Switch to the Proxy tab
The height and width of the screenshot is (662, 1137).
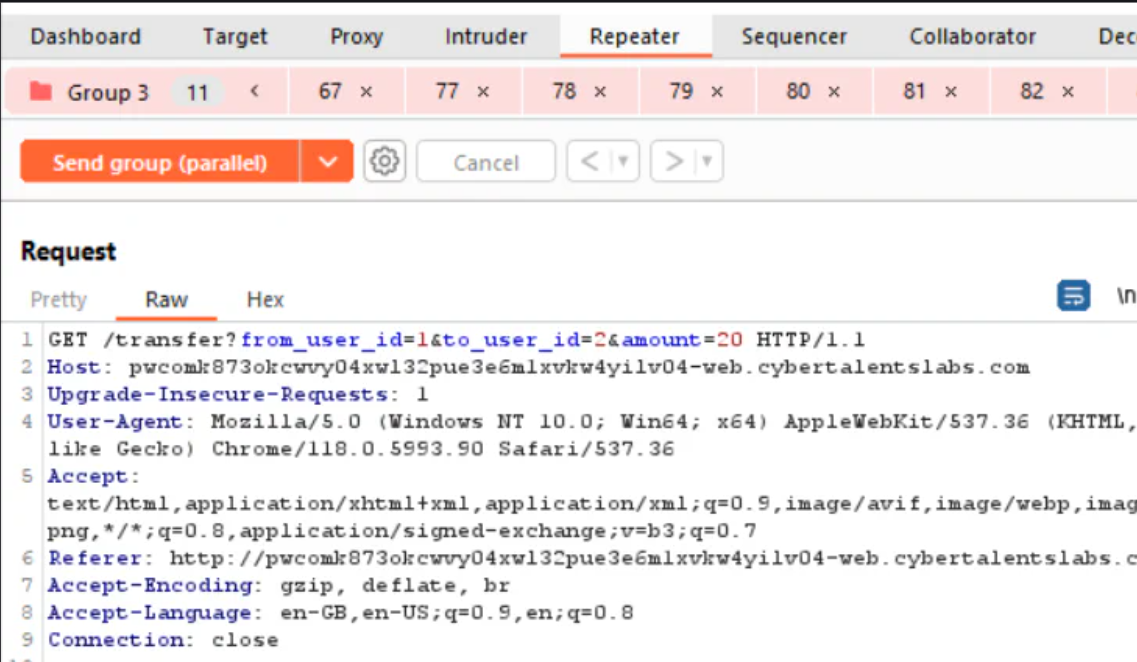356,37
